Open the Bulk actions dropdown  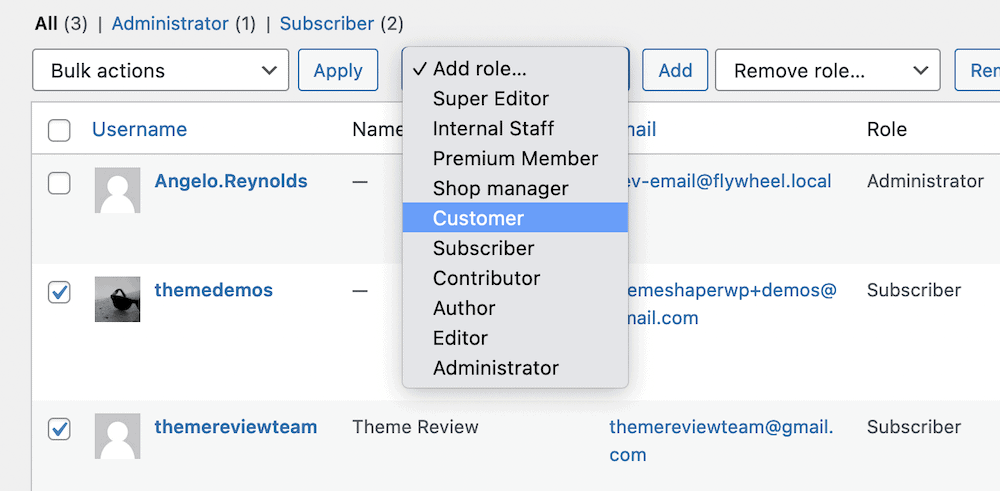pos(160,70)
